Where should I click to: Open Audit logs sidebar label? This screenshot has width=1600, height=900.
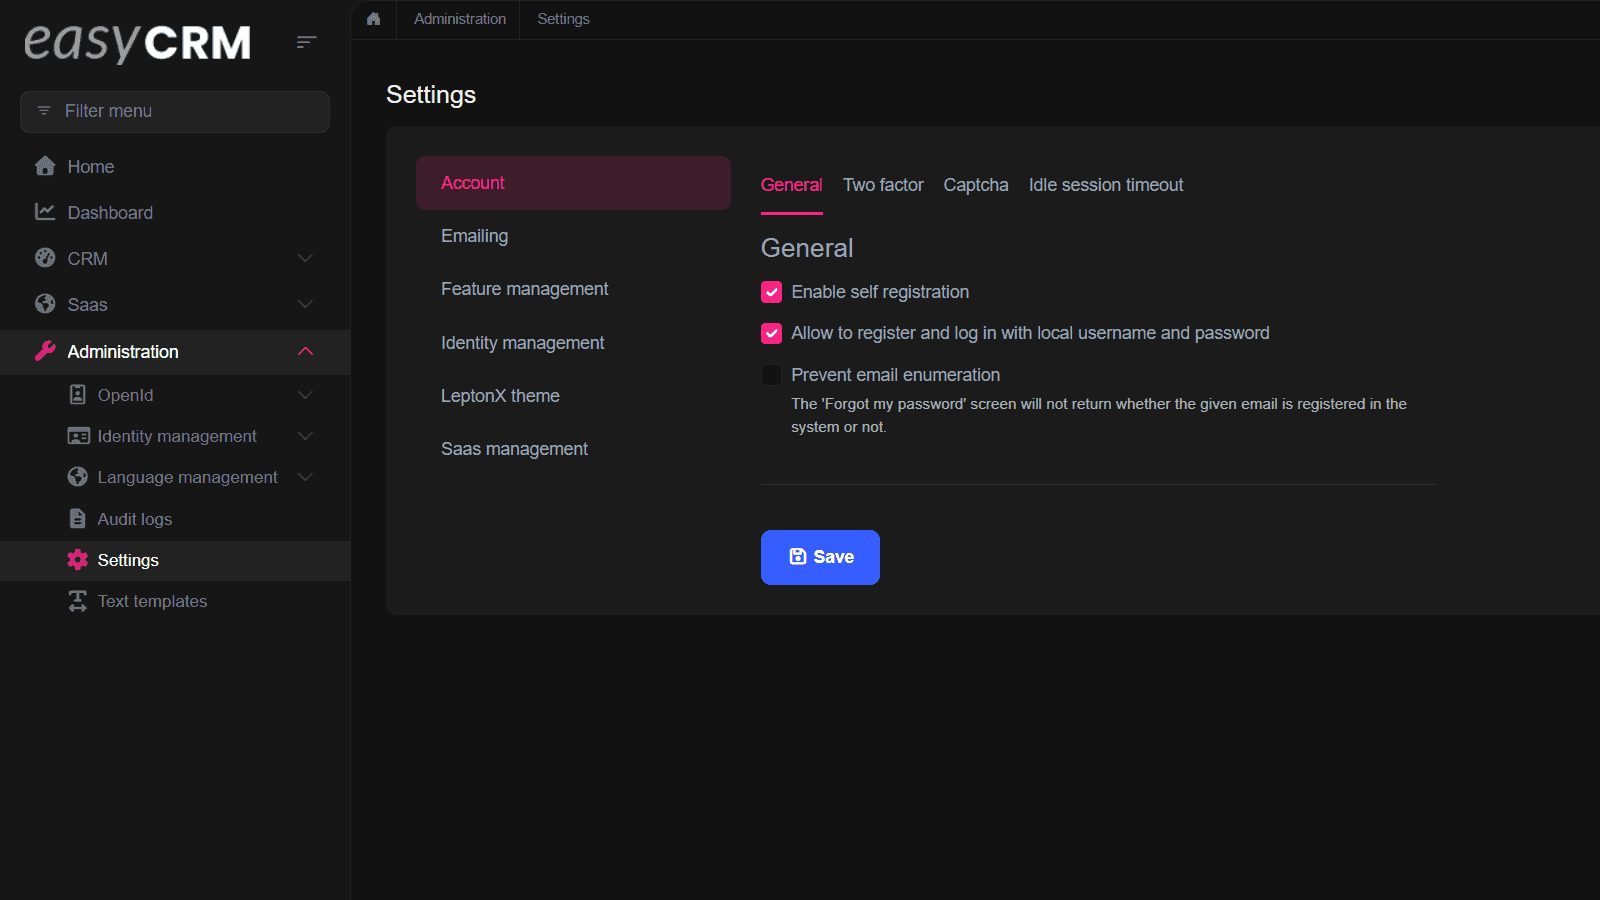click(x=135, y=519)
